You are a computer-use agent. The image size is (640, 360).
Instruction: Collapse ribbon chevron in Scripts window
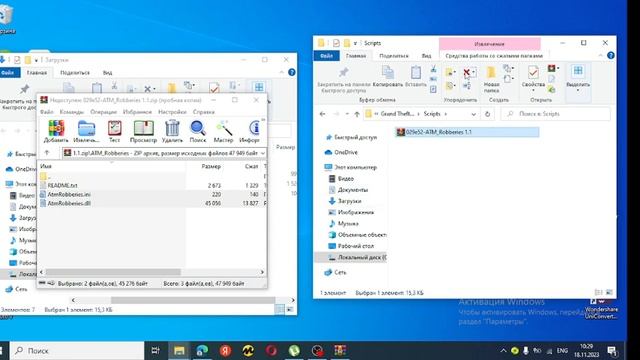tap(600, 56)
